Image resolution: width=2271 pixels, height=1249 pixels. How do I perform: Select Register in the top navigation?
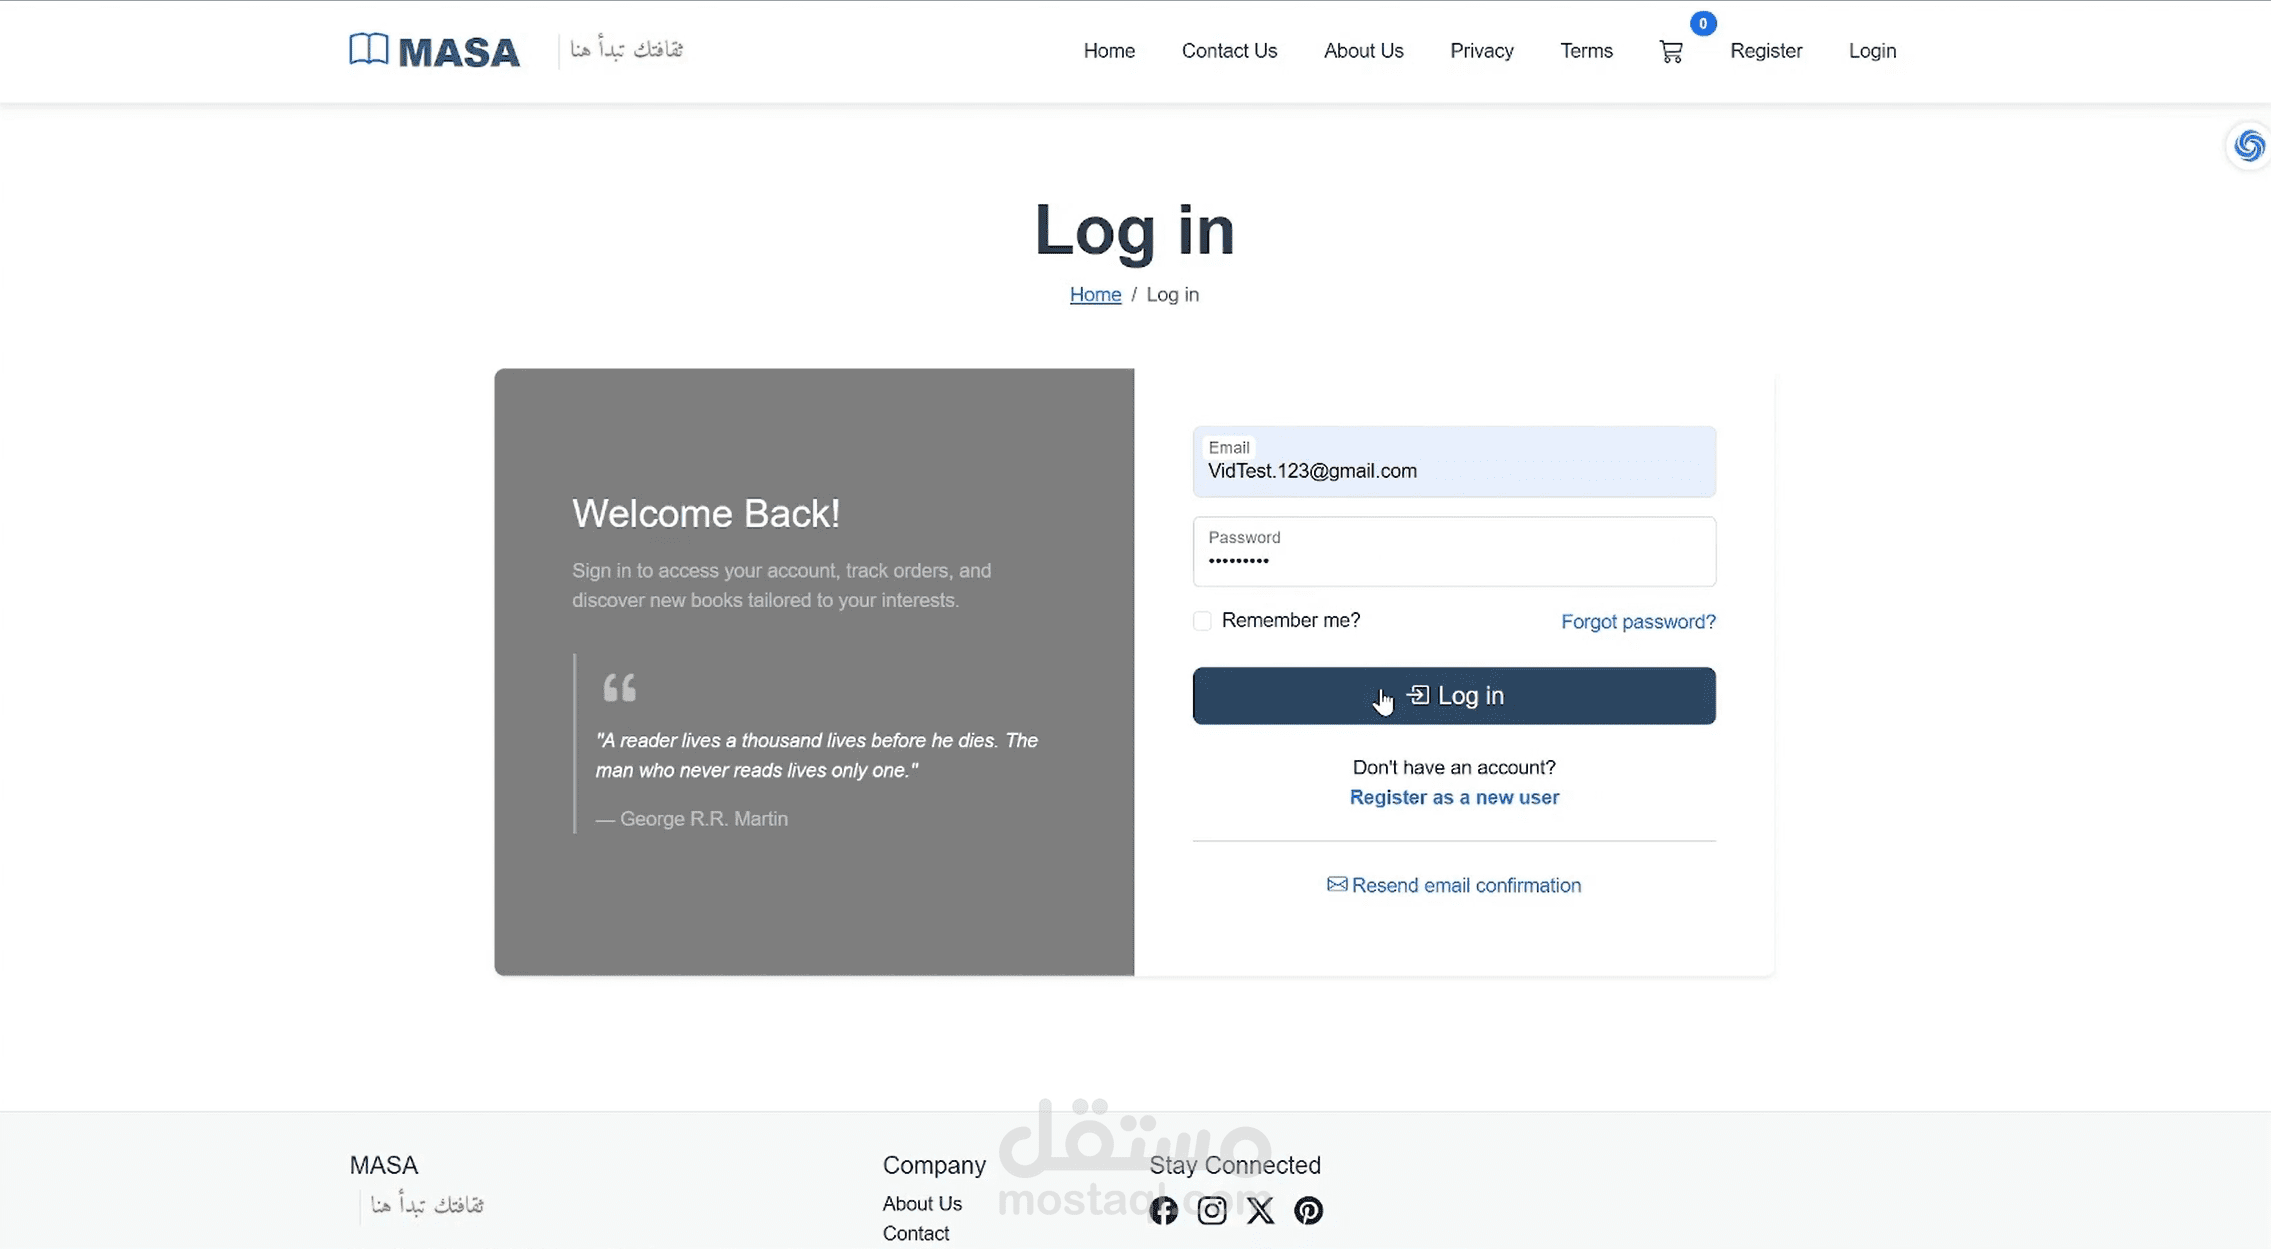[1766, 51]
